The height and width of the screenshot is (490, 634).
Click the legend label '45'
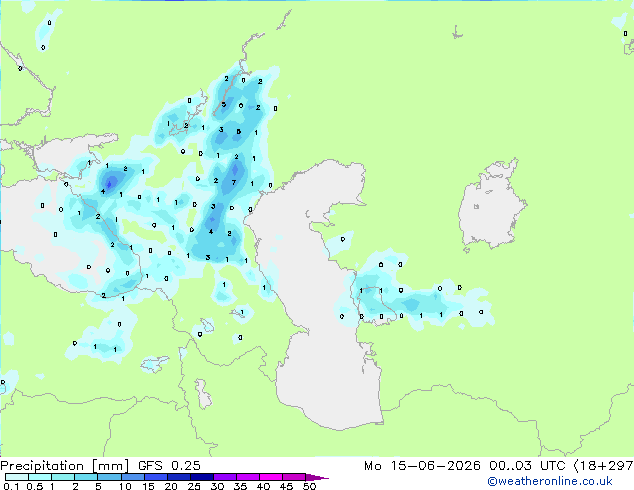point(286,486)
